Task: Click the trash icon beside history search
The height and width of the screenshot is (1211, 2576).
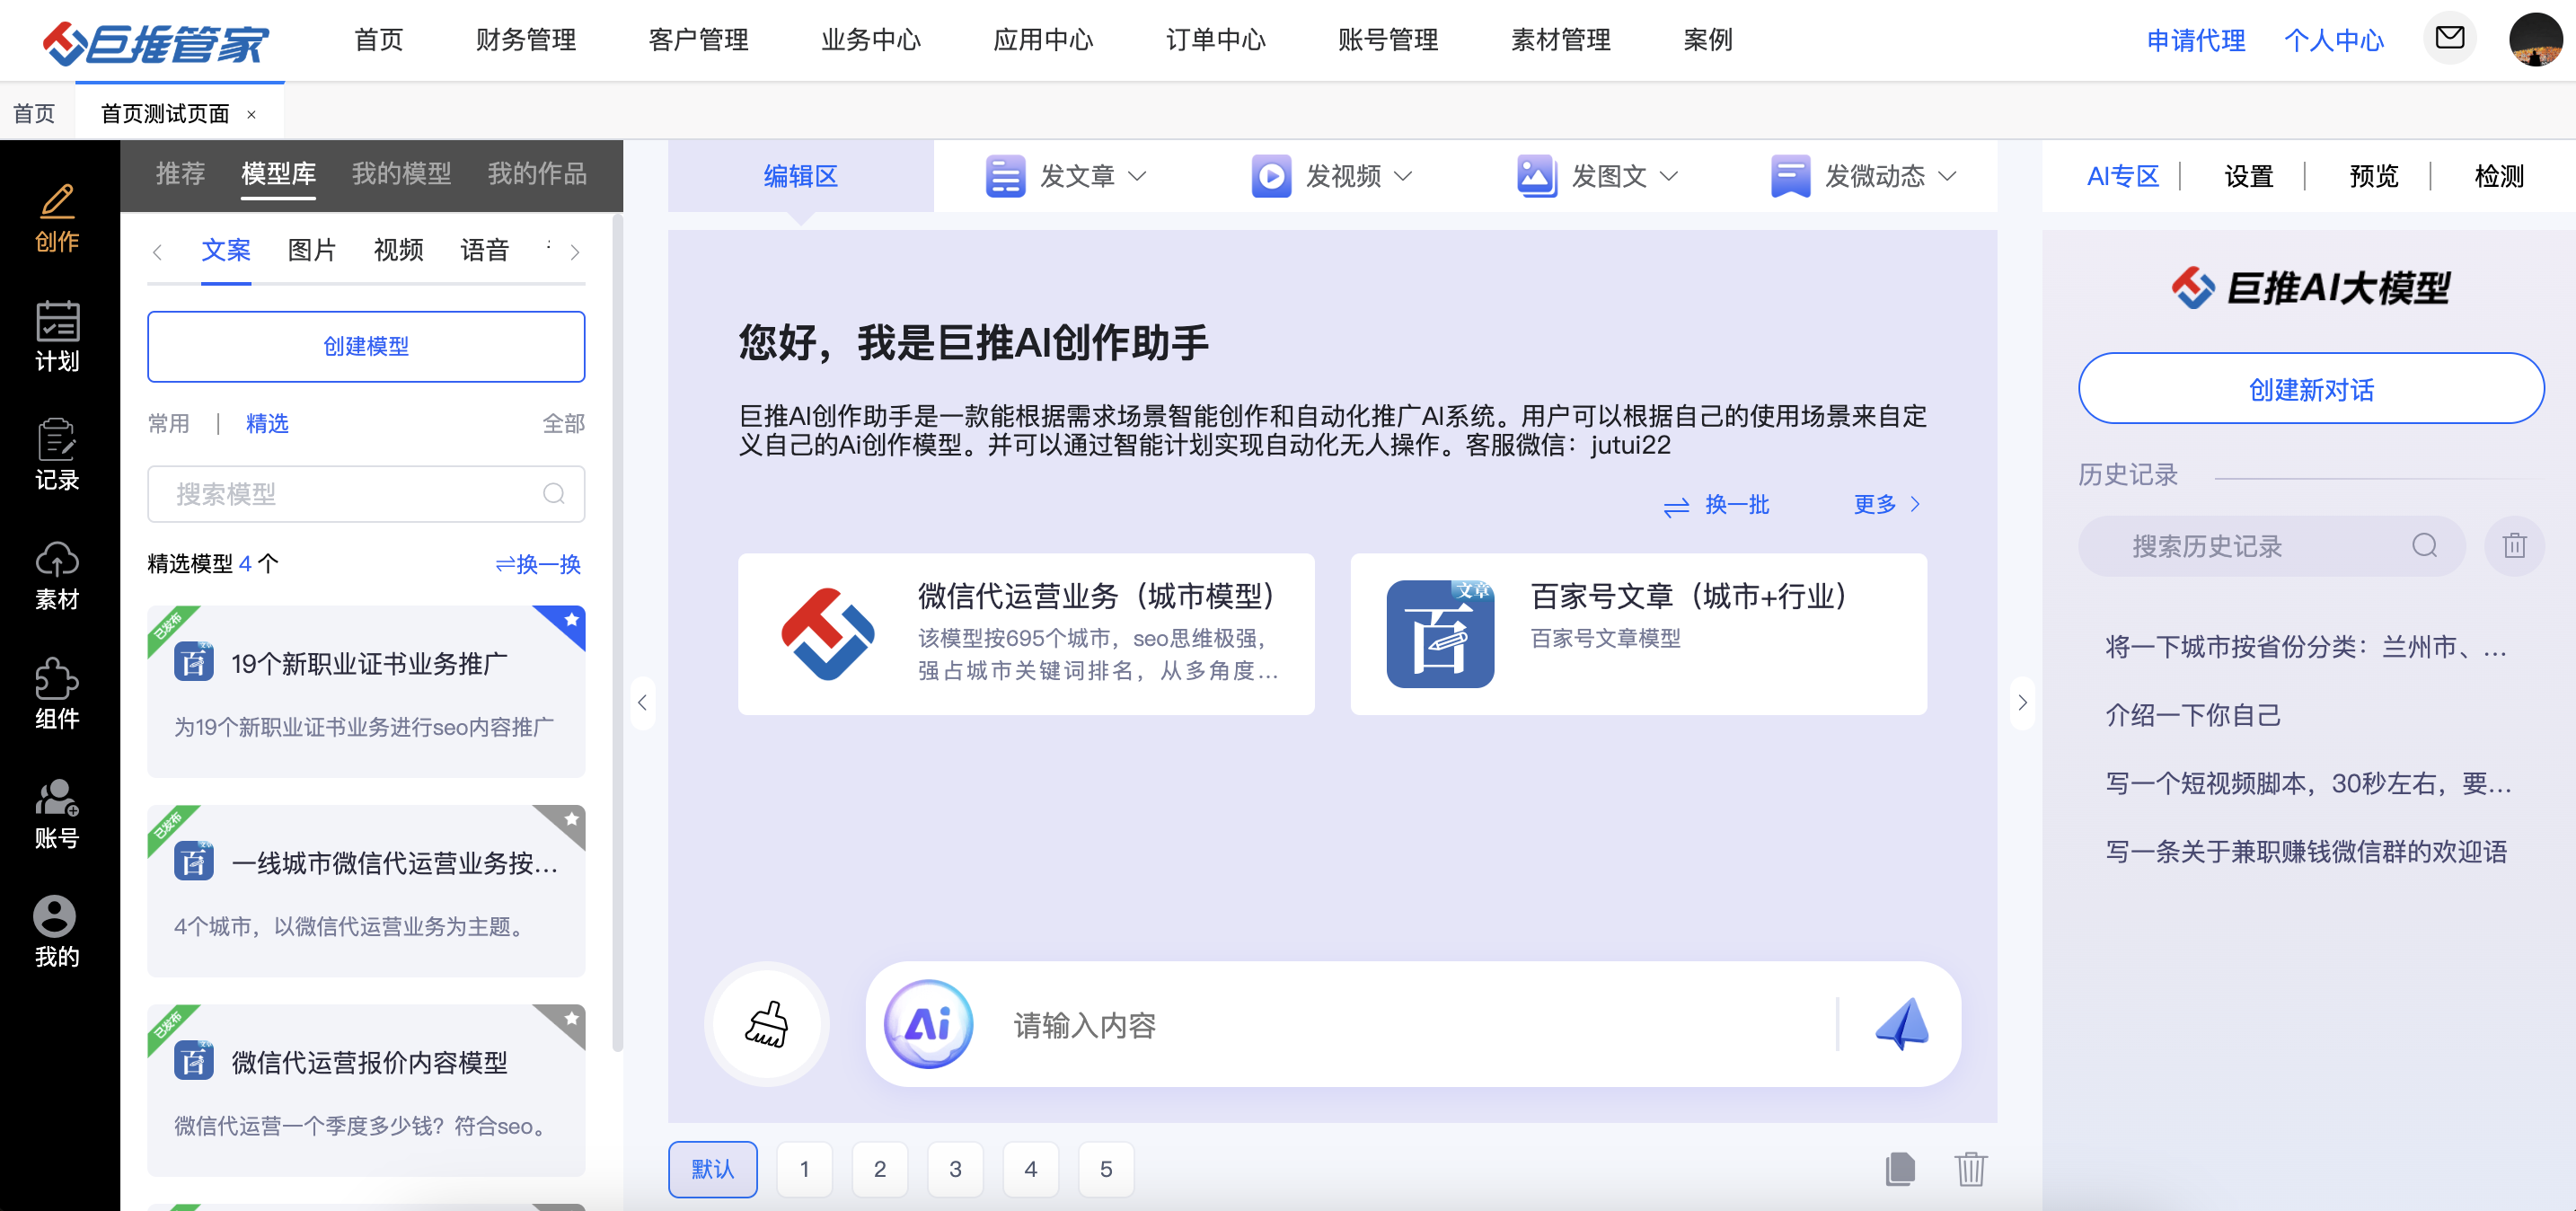Action: click(x=2514, y=546)
